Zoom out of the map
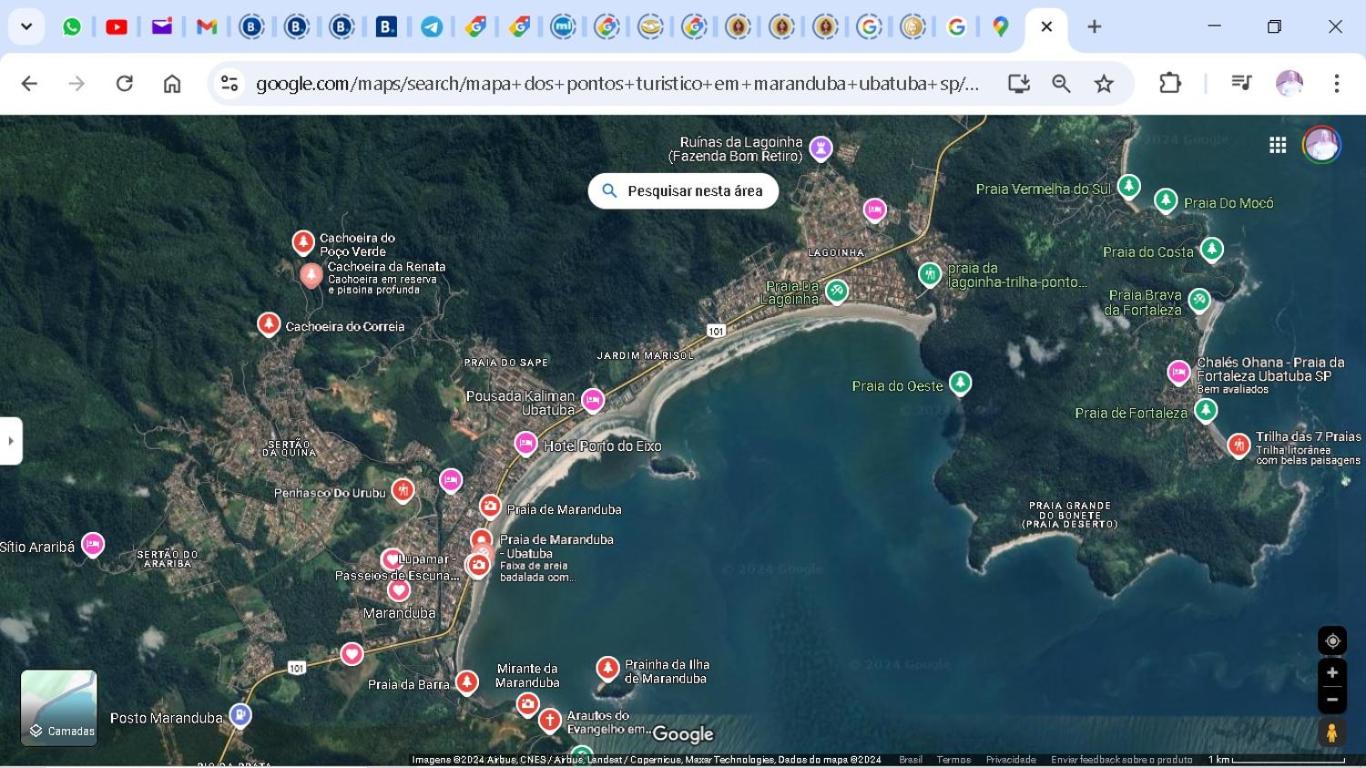Screen dimensions: 1366x768 (1332, 699)
